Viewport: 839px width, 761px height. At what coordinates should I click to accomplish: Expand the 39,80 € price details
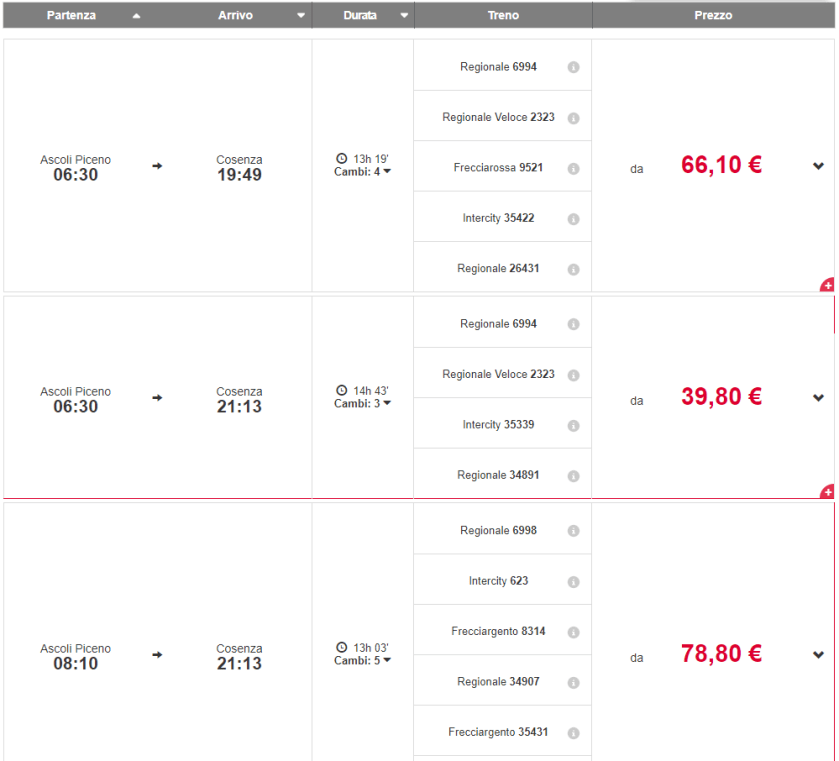(x=818, y=398)
